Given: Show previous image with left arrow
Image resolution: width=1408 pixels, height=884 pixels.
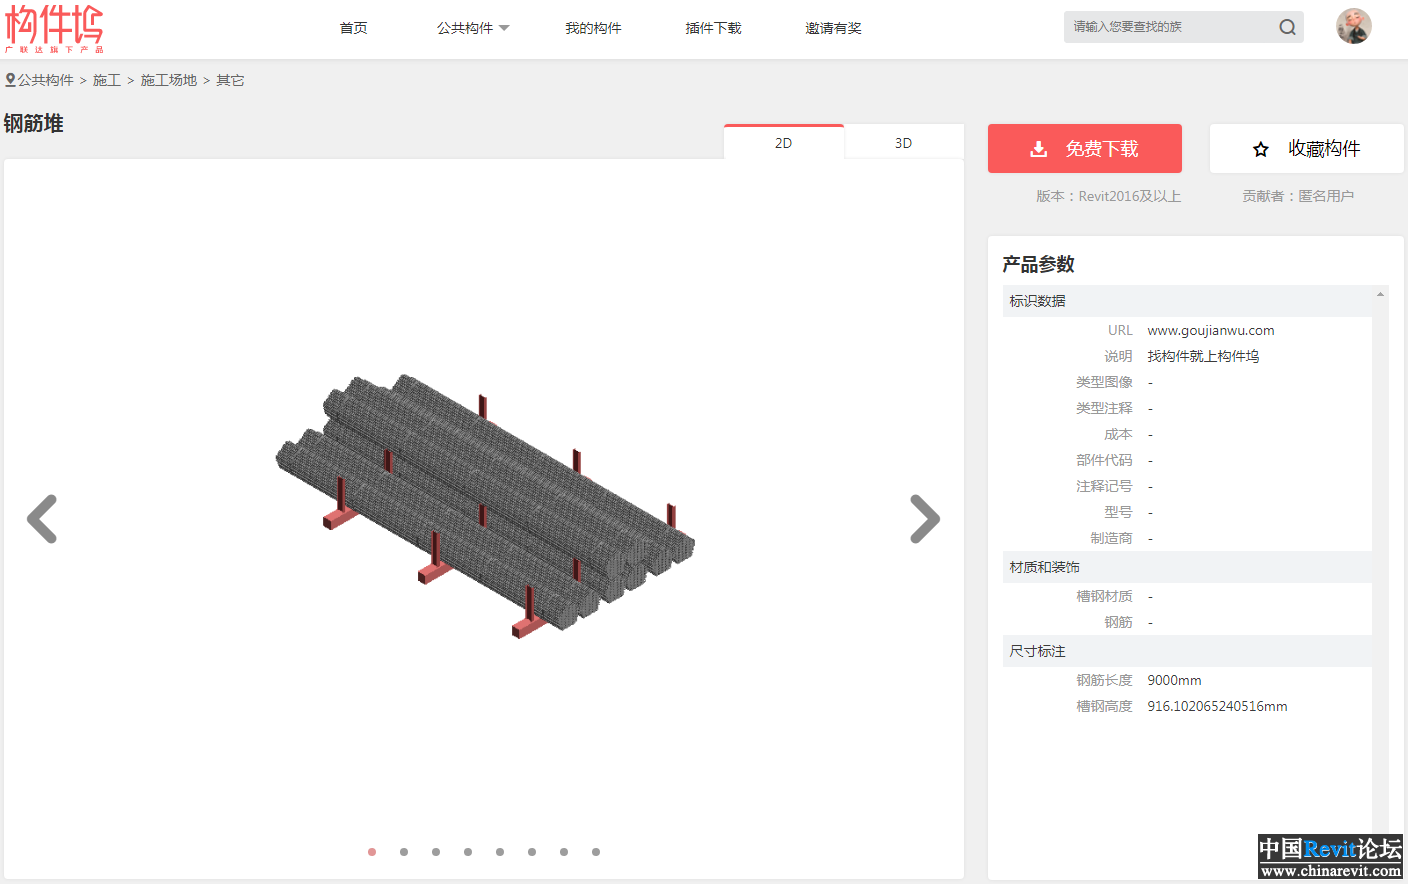Looking at the screenshot, I should [x=42, y=519].
